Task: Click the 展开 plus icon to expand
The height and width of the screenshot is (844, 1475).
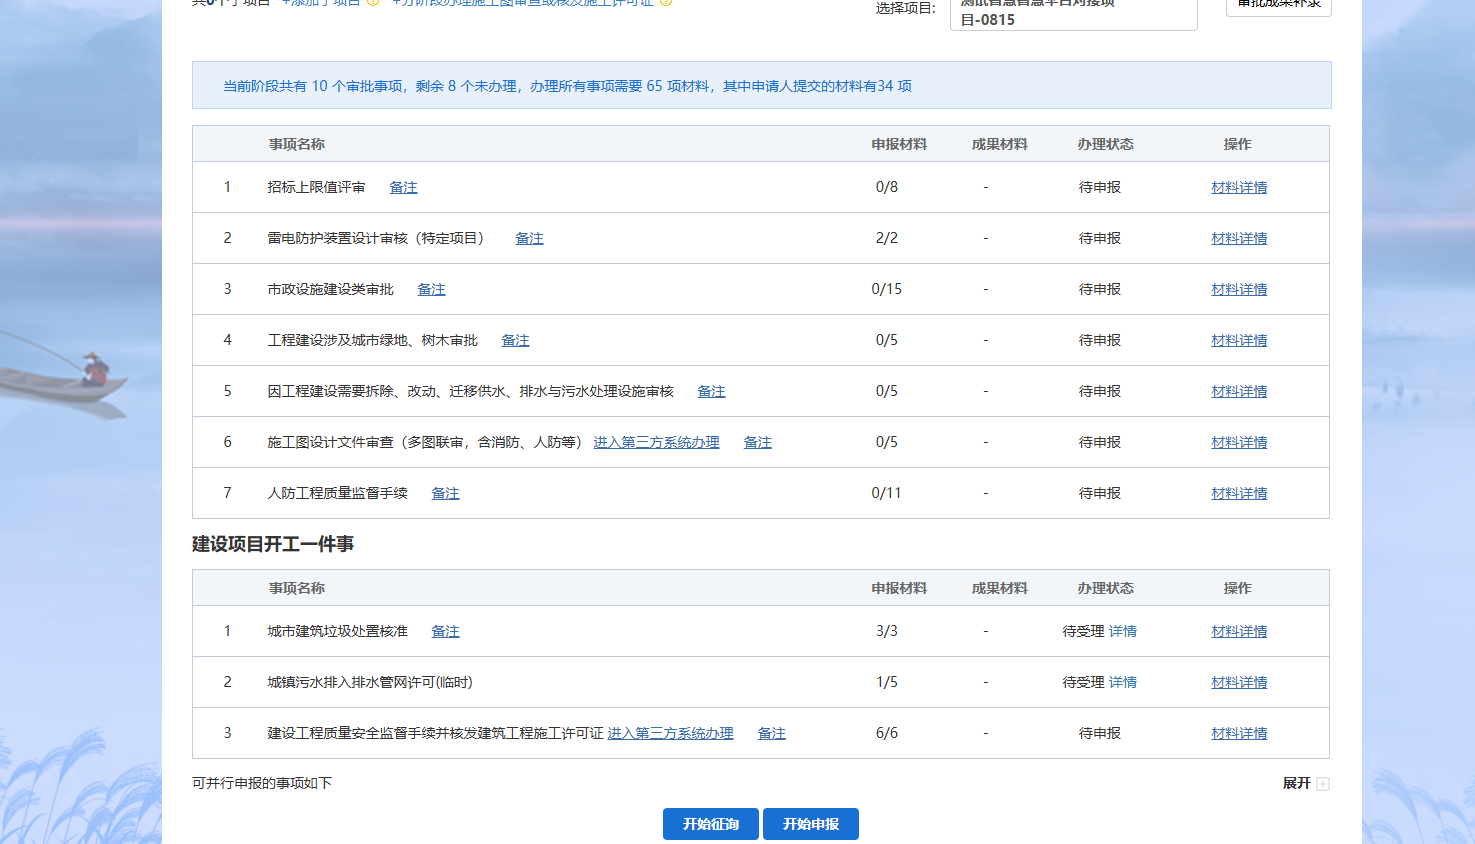Action: pyautogui.click(x=1323, y=784)
